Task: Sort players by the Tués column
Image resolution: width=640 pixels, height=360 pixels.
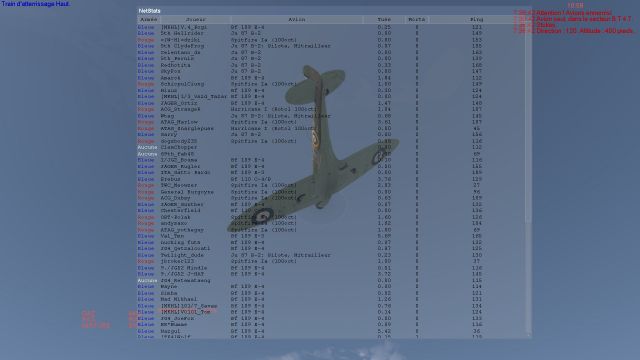Action: coord(384,20)
